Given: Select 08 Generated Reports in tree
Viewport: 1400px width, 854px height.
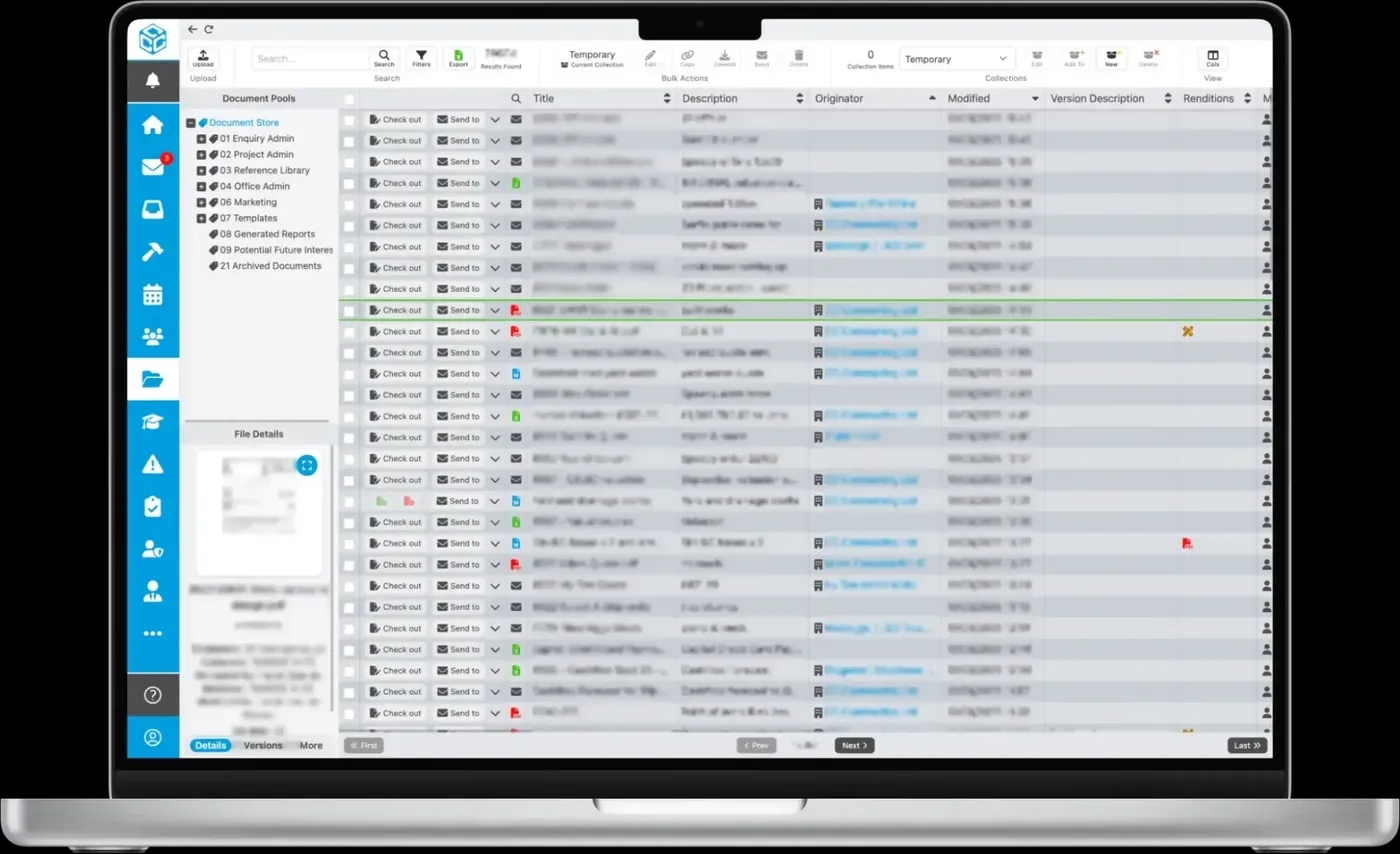Looking at the screenshot, I should point(267,234).
